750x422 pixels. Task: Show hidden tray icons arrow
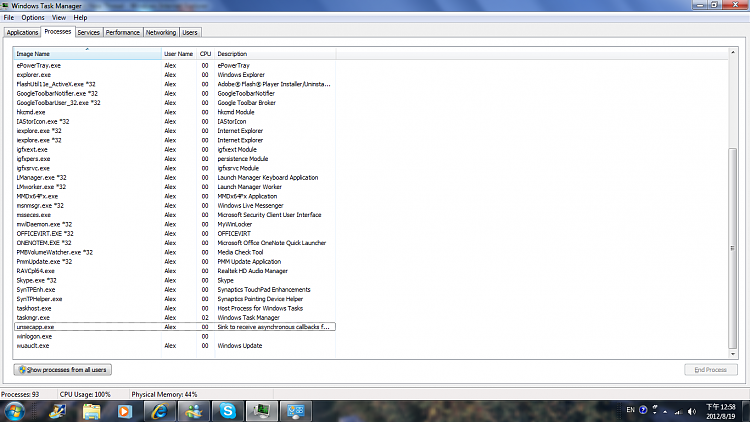[x=665, y=411]
